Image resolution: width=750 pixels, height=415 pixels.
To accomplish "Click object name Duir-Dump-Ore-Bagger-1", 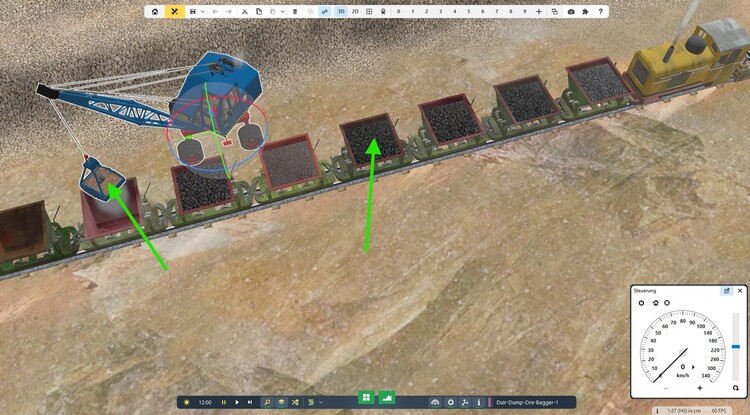I will point(527,403).
